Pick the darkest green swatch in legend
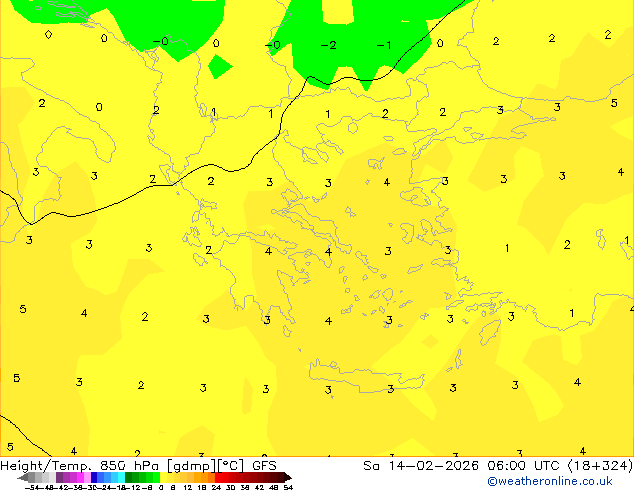 (128, 478)
